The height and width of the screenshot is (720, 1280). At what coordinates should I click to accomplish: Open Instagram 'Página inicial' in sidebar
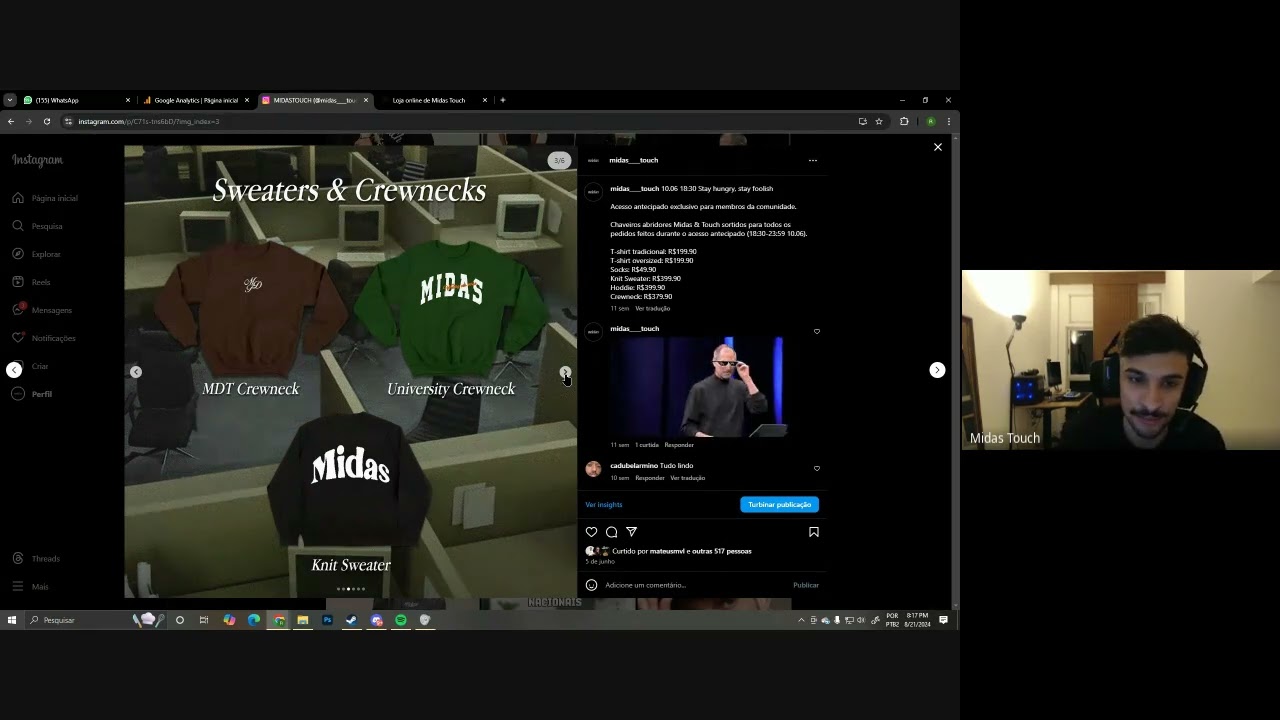(45, 198)
